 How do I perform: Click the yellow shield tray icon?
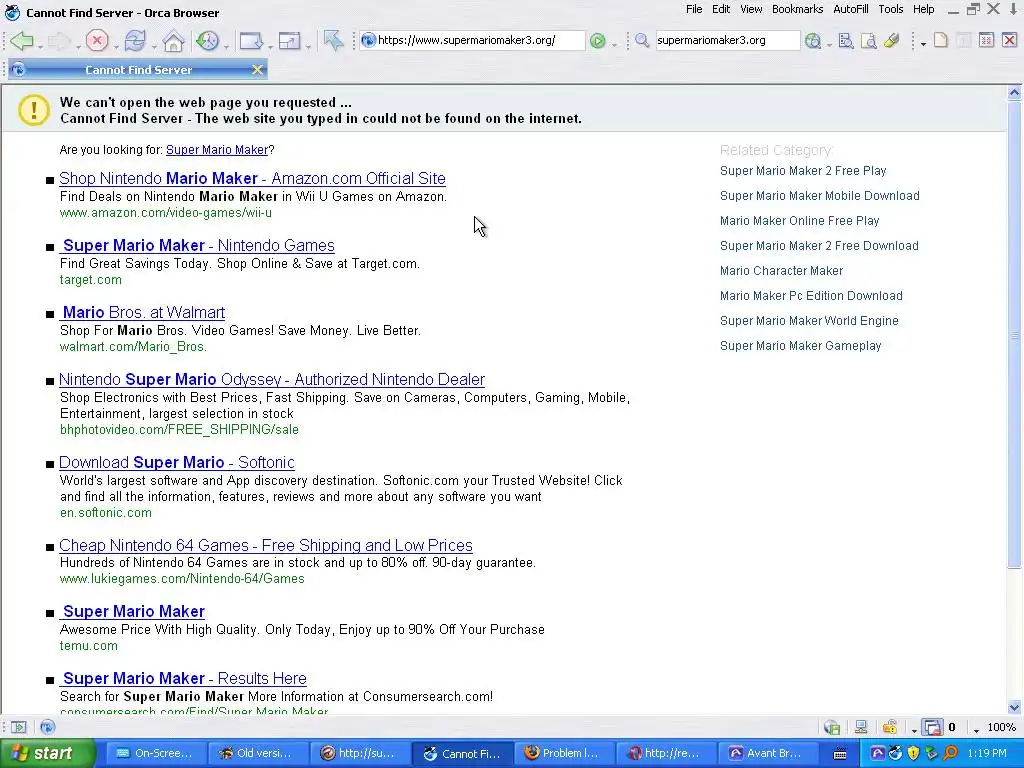coord(913,754)
